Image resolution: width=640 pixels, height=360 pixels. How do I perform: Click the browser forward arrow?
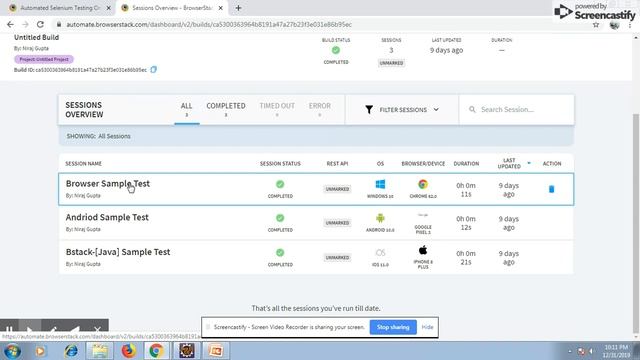[x=25, y=24]
